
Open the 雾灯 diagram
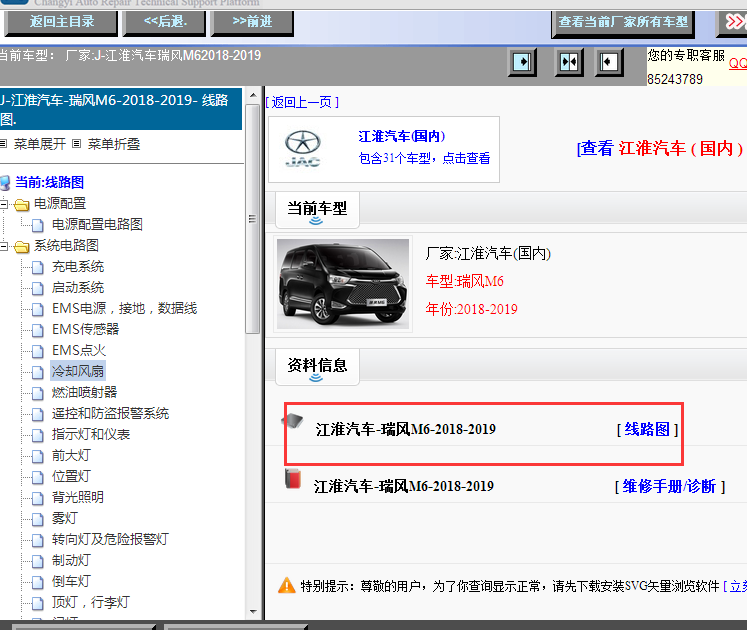(64, 518)
